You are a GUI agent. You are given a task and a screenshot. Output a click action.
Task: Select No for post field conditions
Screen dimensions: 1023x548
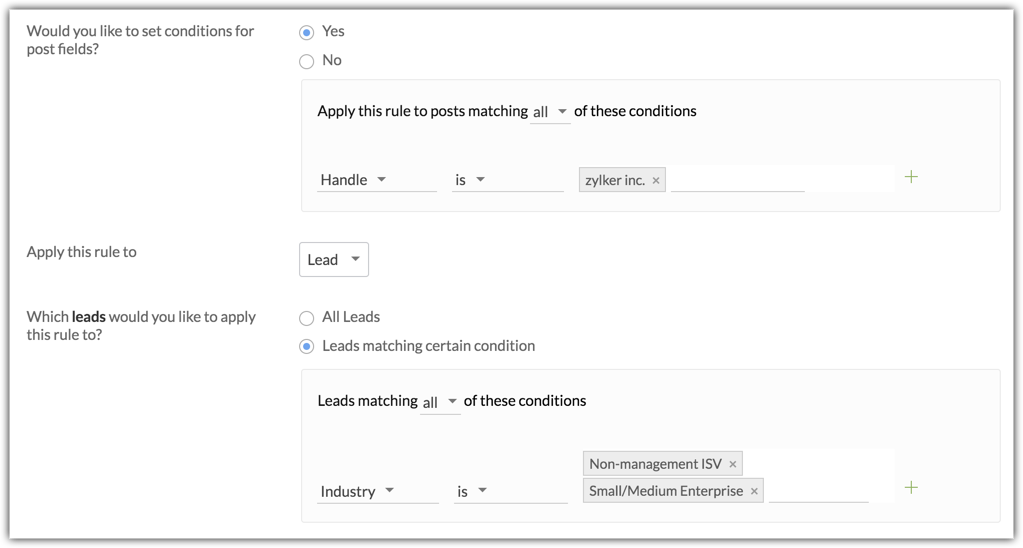click(307, 61)
